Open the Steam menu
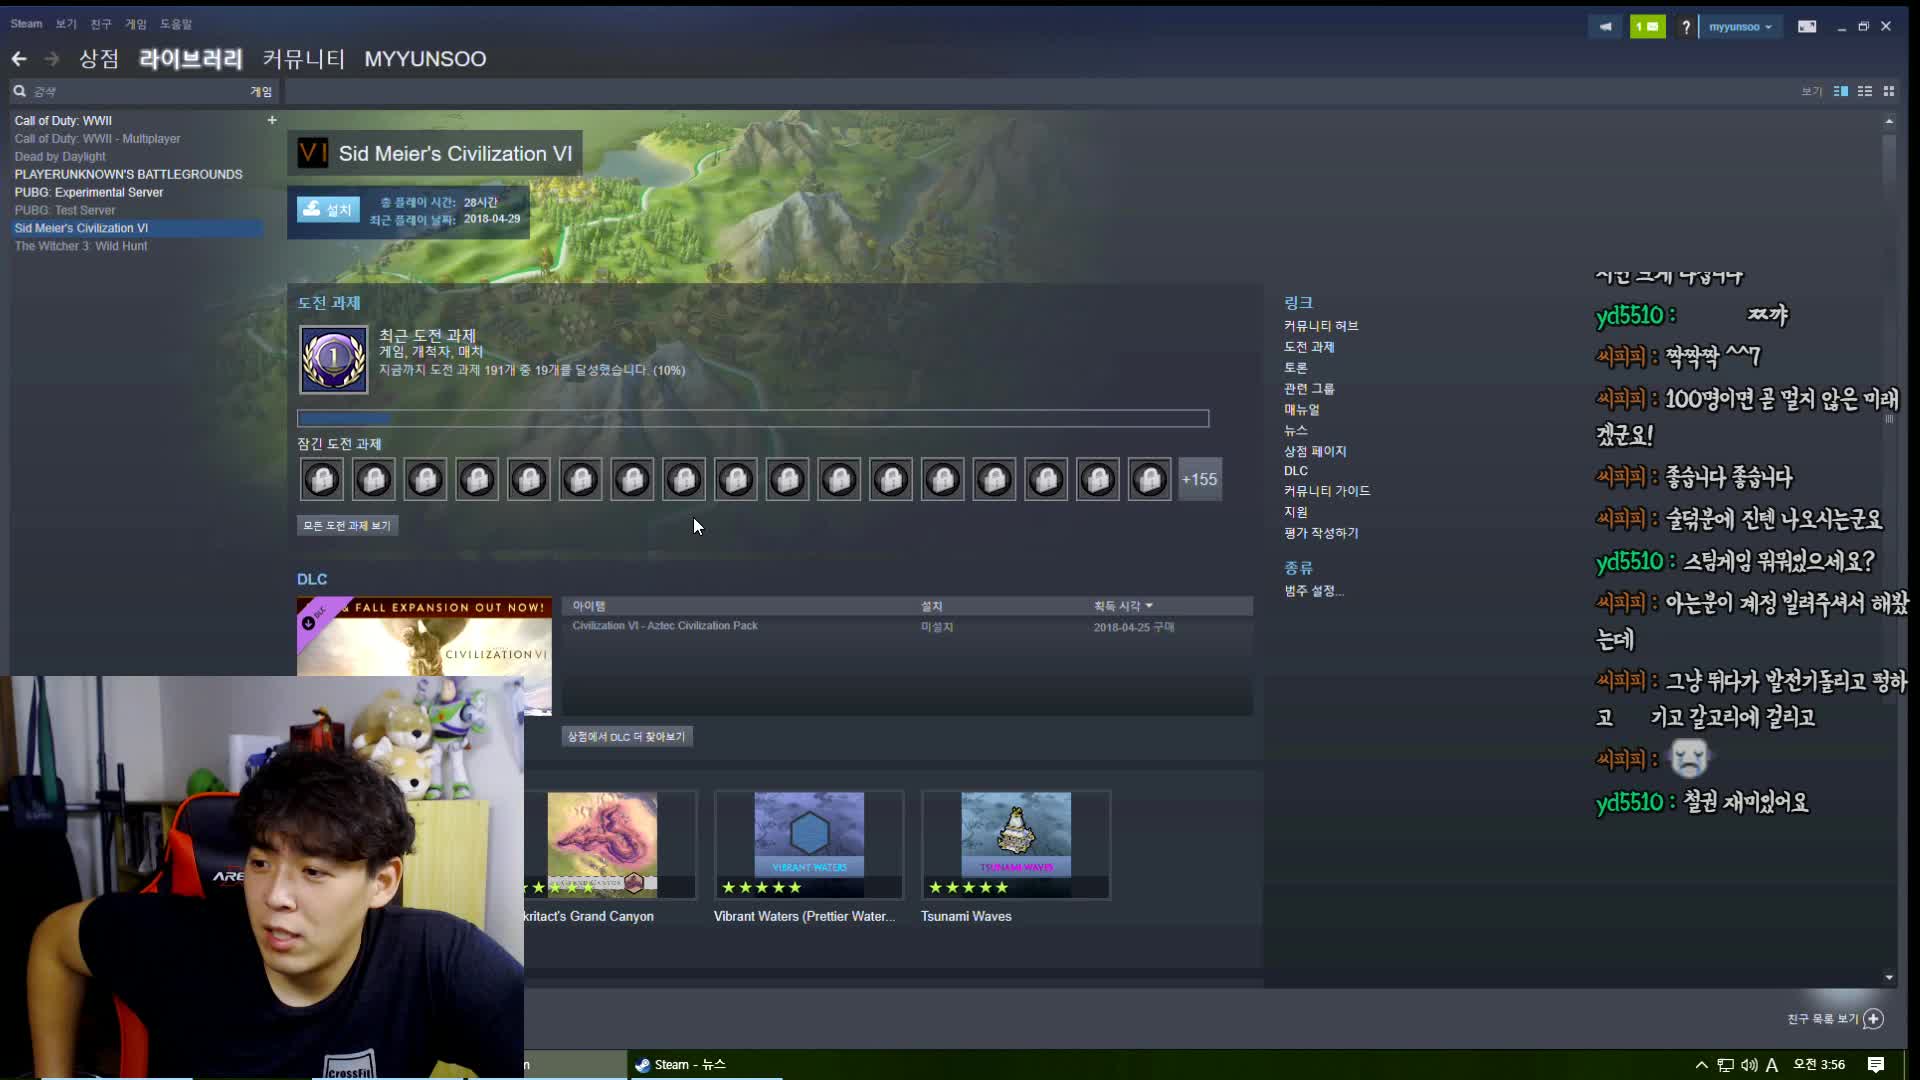The height and width of the screenshot is (1080, 1920). [26, 24]
